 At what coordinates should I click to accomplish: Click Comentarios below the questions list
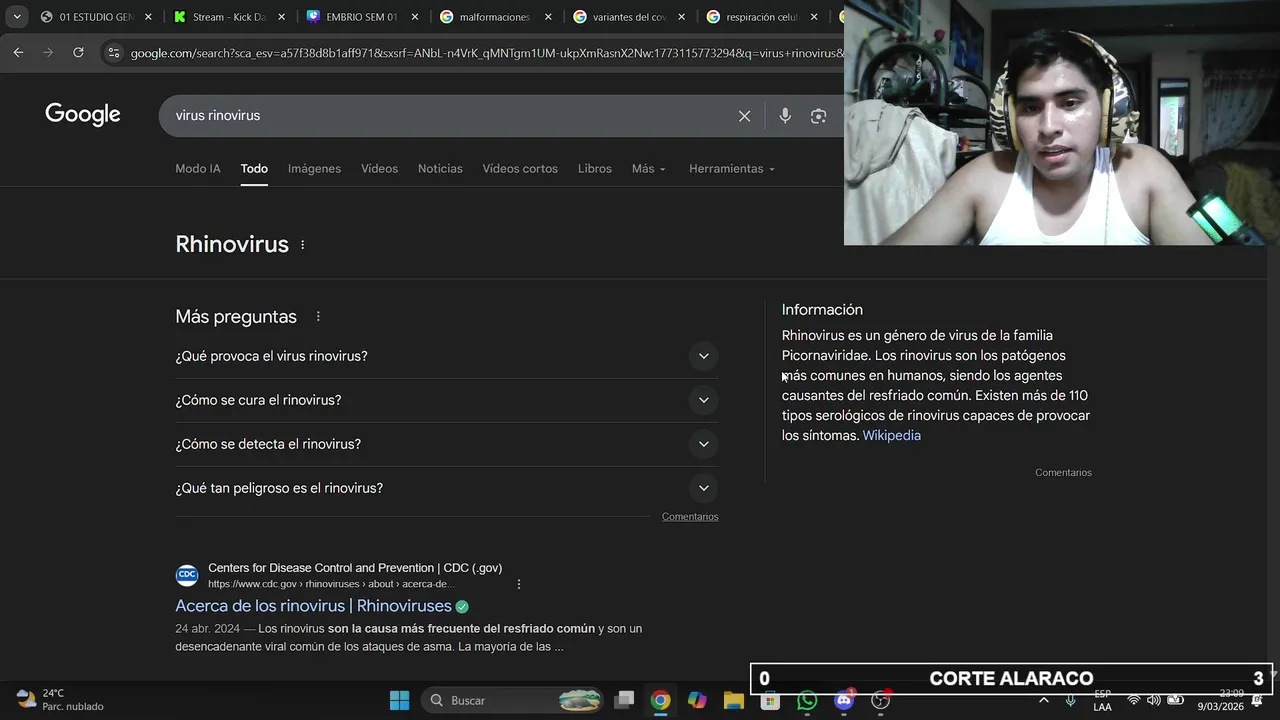690,517
